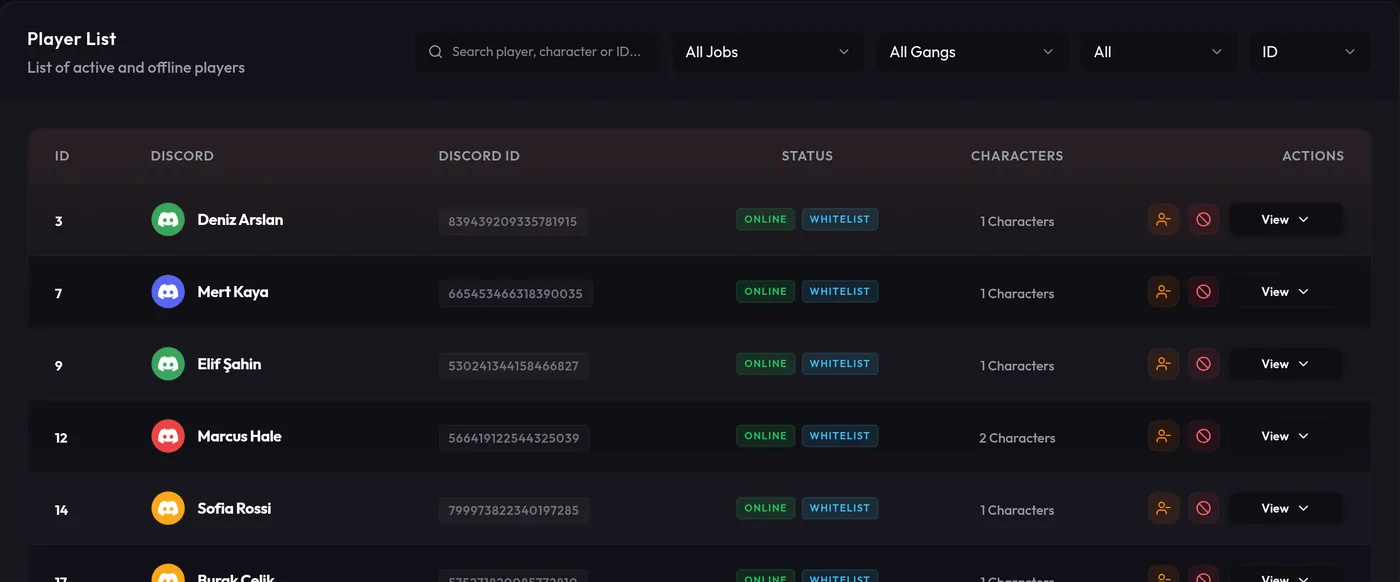Click the red ban icon for Deniz Arslan
The image size is (1400, 582).
[1204, 220]
